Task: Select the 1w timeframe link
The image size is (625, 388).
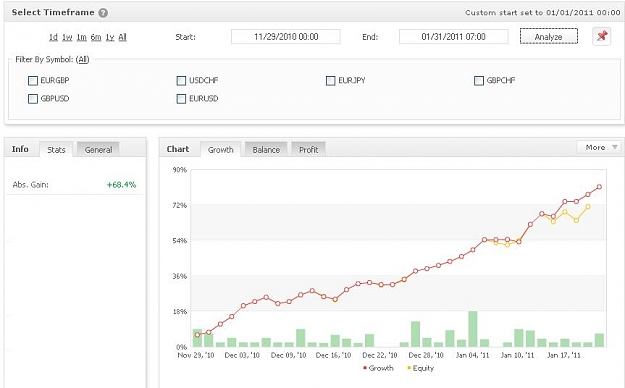Action: click(x=67, y=37)
